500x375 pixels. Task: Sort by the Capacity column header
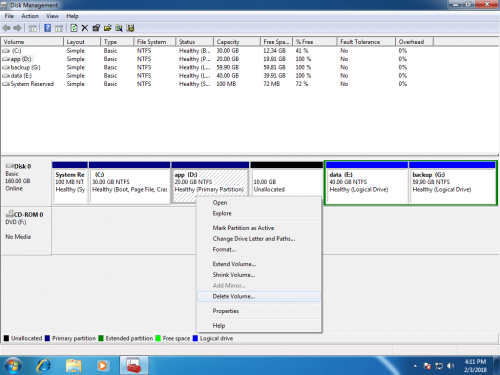click(237, 42)
